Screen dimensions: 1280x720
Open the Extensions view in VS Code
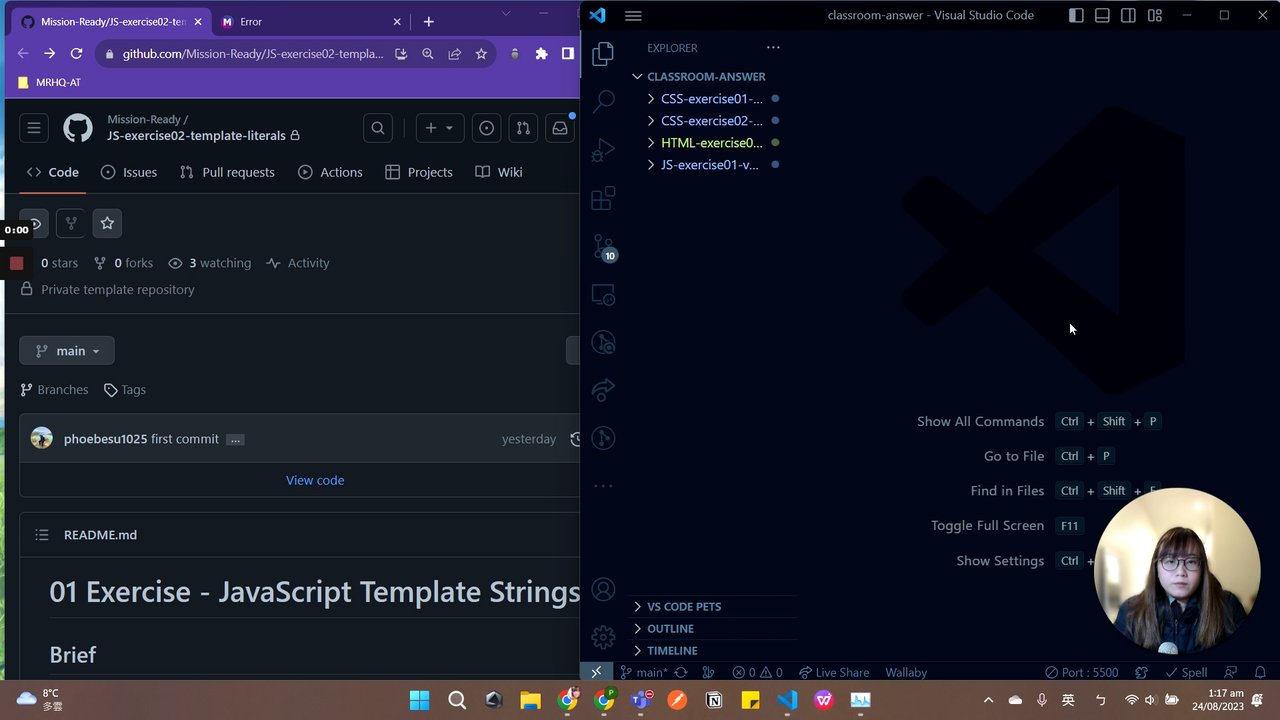(x=603, y=199)
